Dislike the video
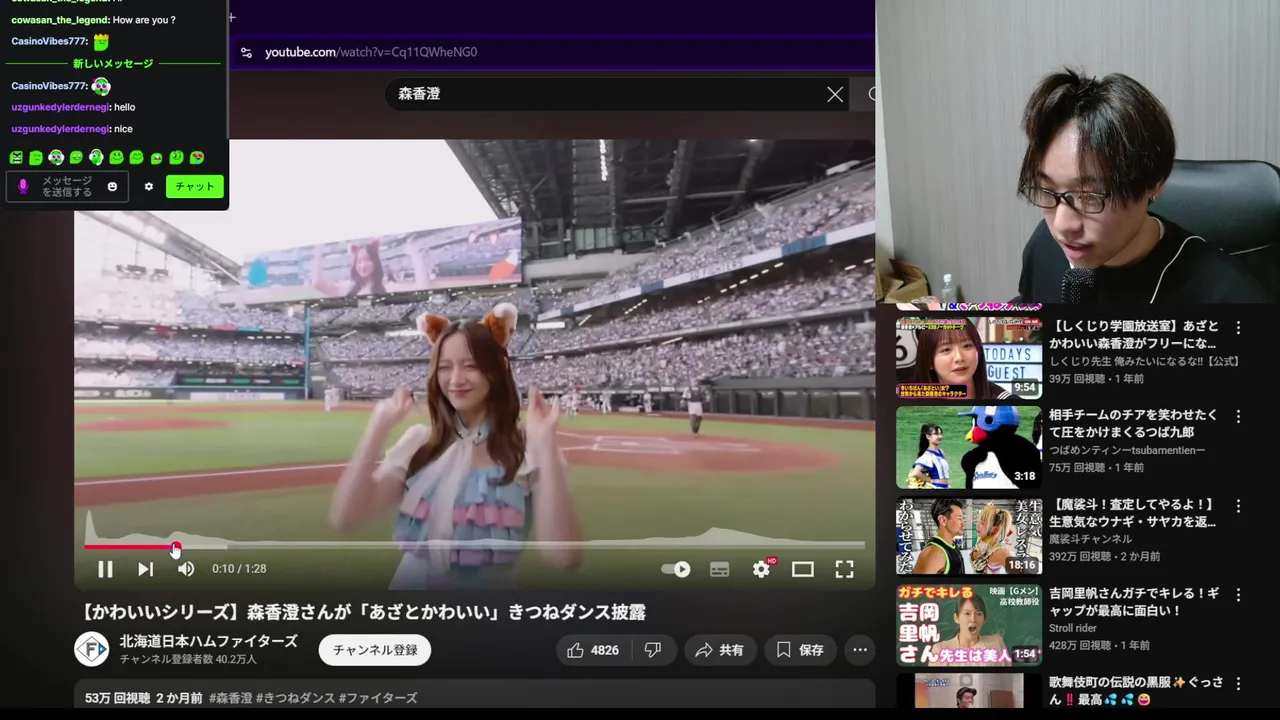 653,650
